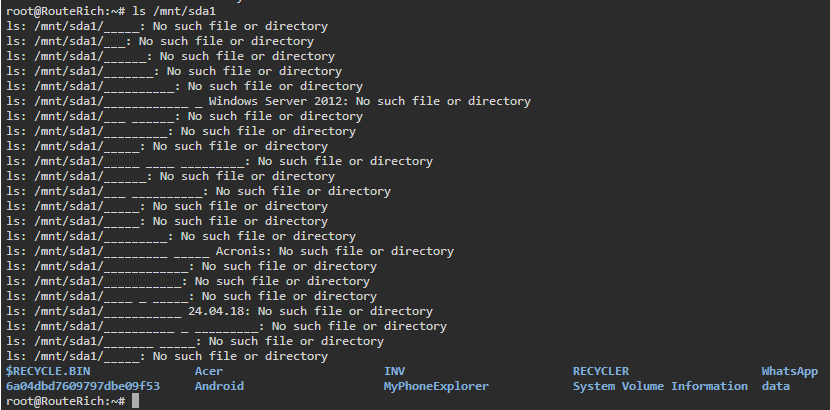Click the first 'No such file' error line

167,26
